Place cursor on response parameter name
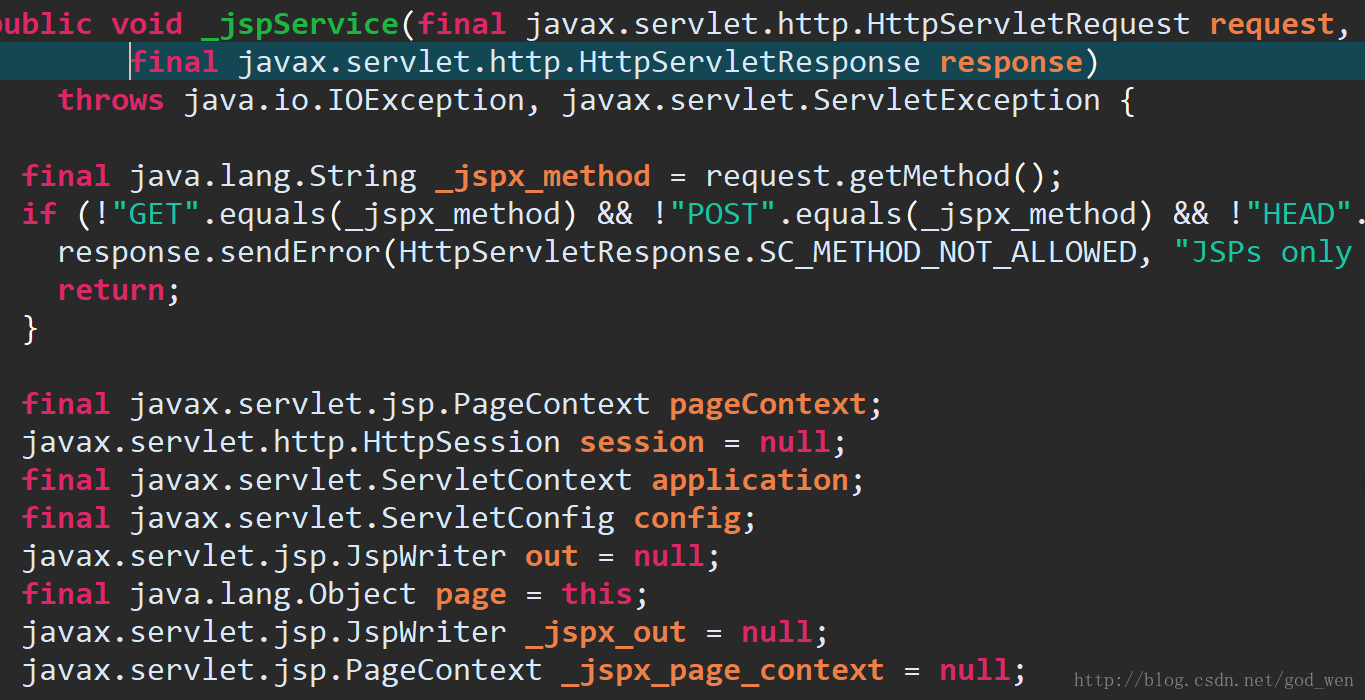Screen dimensions: 1365x700 (1011, 62)
